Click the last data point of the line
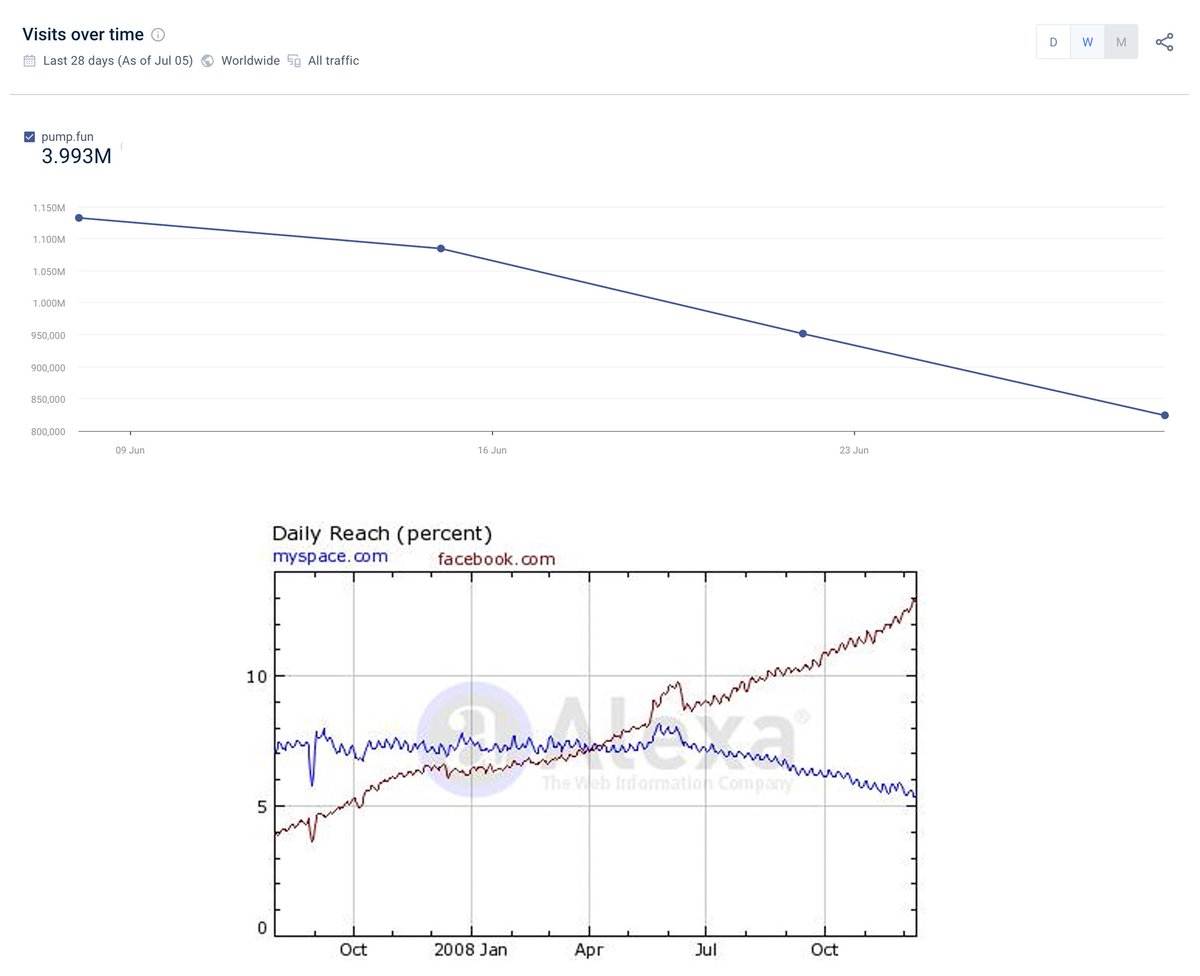The height and width of the screenshot is (976, 1200). coord(1165,415)
